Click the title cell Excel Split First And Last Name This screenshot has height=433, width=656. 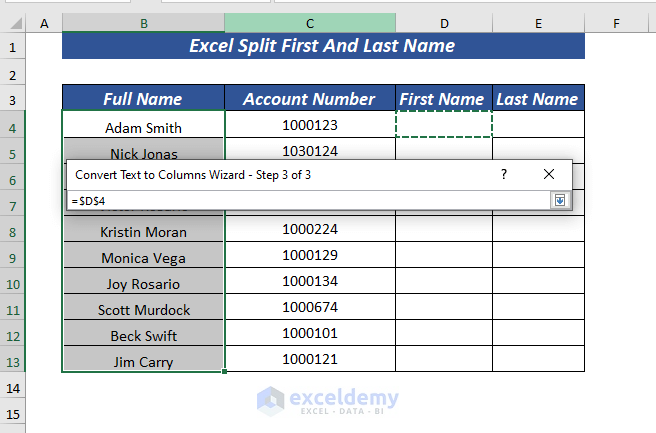click(x=323, y=46)
